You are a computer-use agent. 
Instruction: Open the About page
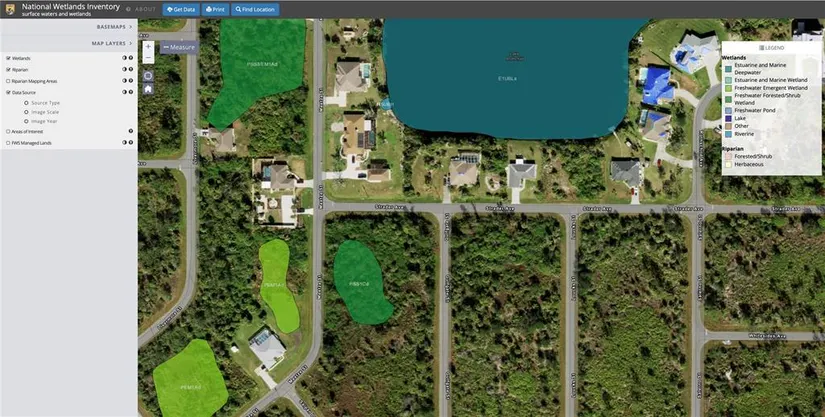coord(142,9)
